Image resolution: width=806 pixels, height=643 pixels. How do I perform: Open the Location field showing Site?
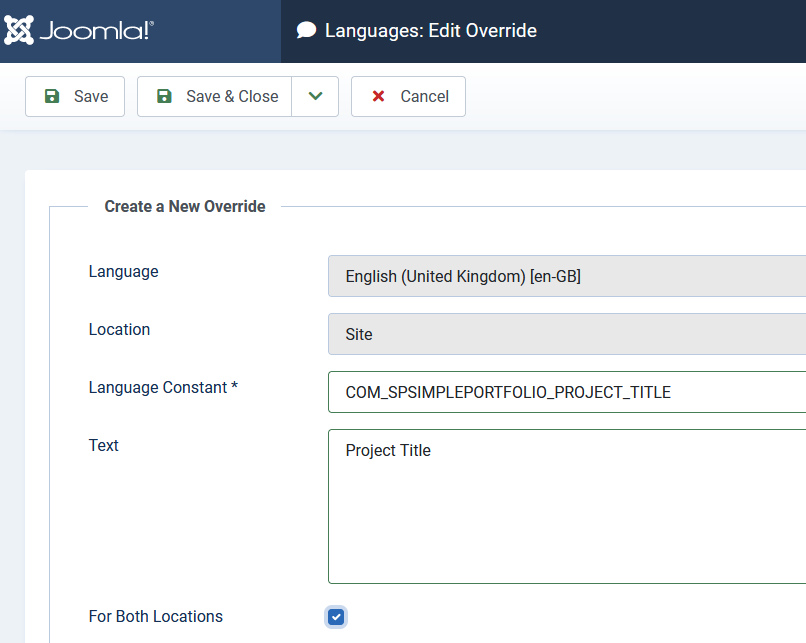click(x=566, y=335)
